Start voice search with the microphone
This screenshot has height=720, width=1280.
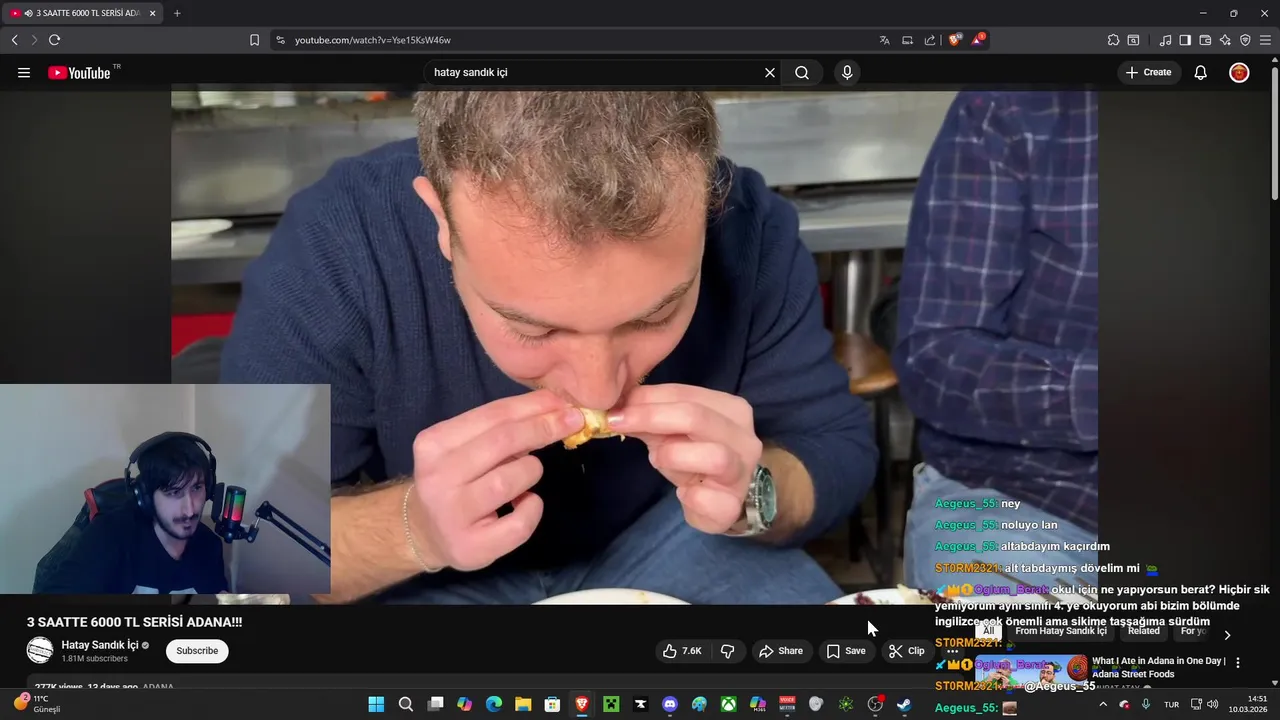pos(847,73)
